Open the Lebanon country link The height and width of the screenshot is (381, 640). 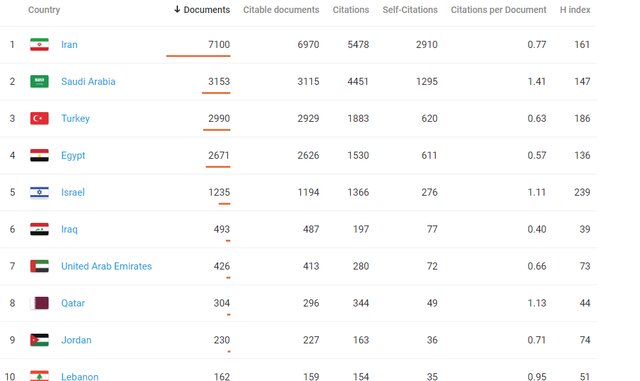80,377
